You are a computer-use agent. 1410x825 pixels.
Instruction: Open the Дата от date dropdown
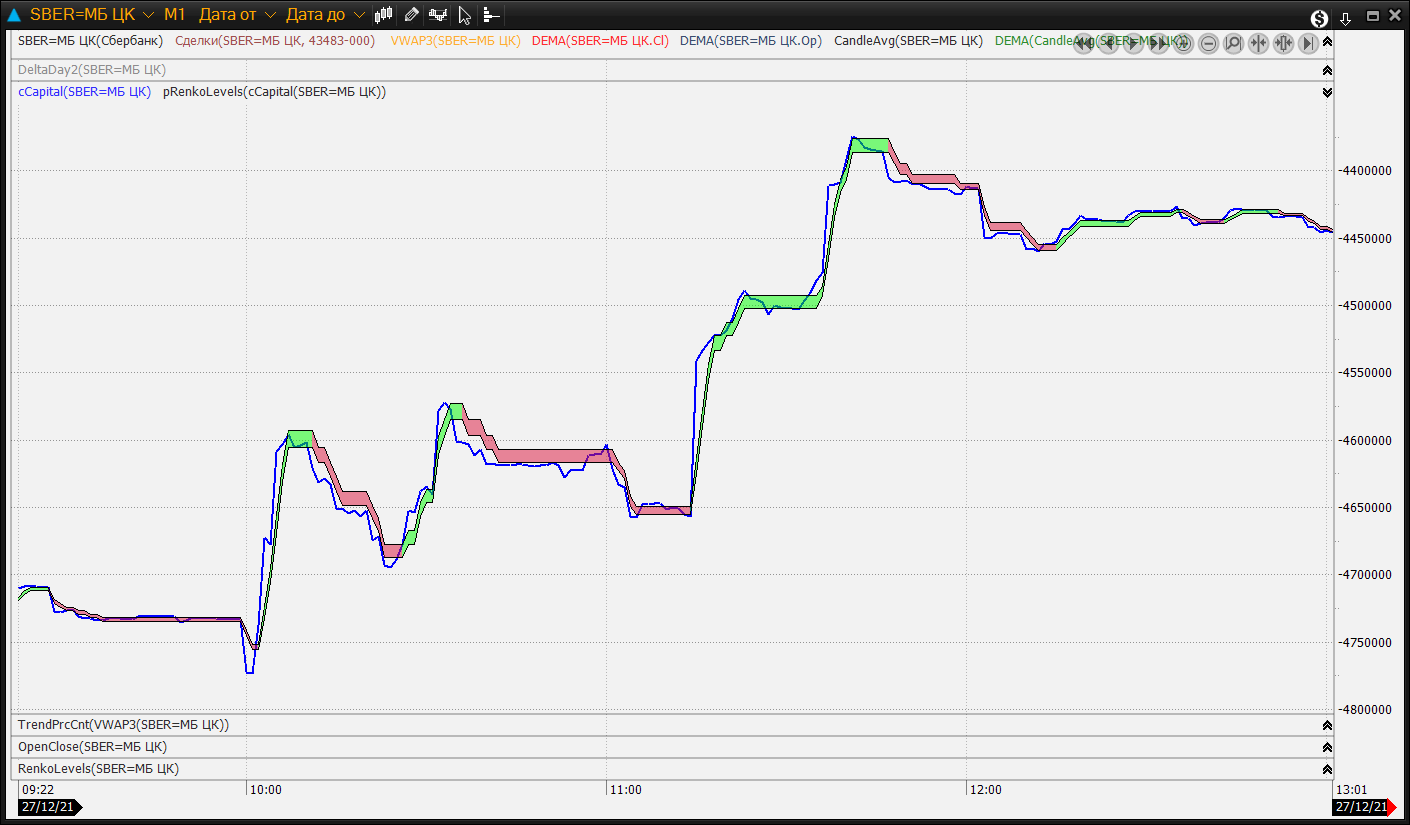click(x=270, y=15)
